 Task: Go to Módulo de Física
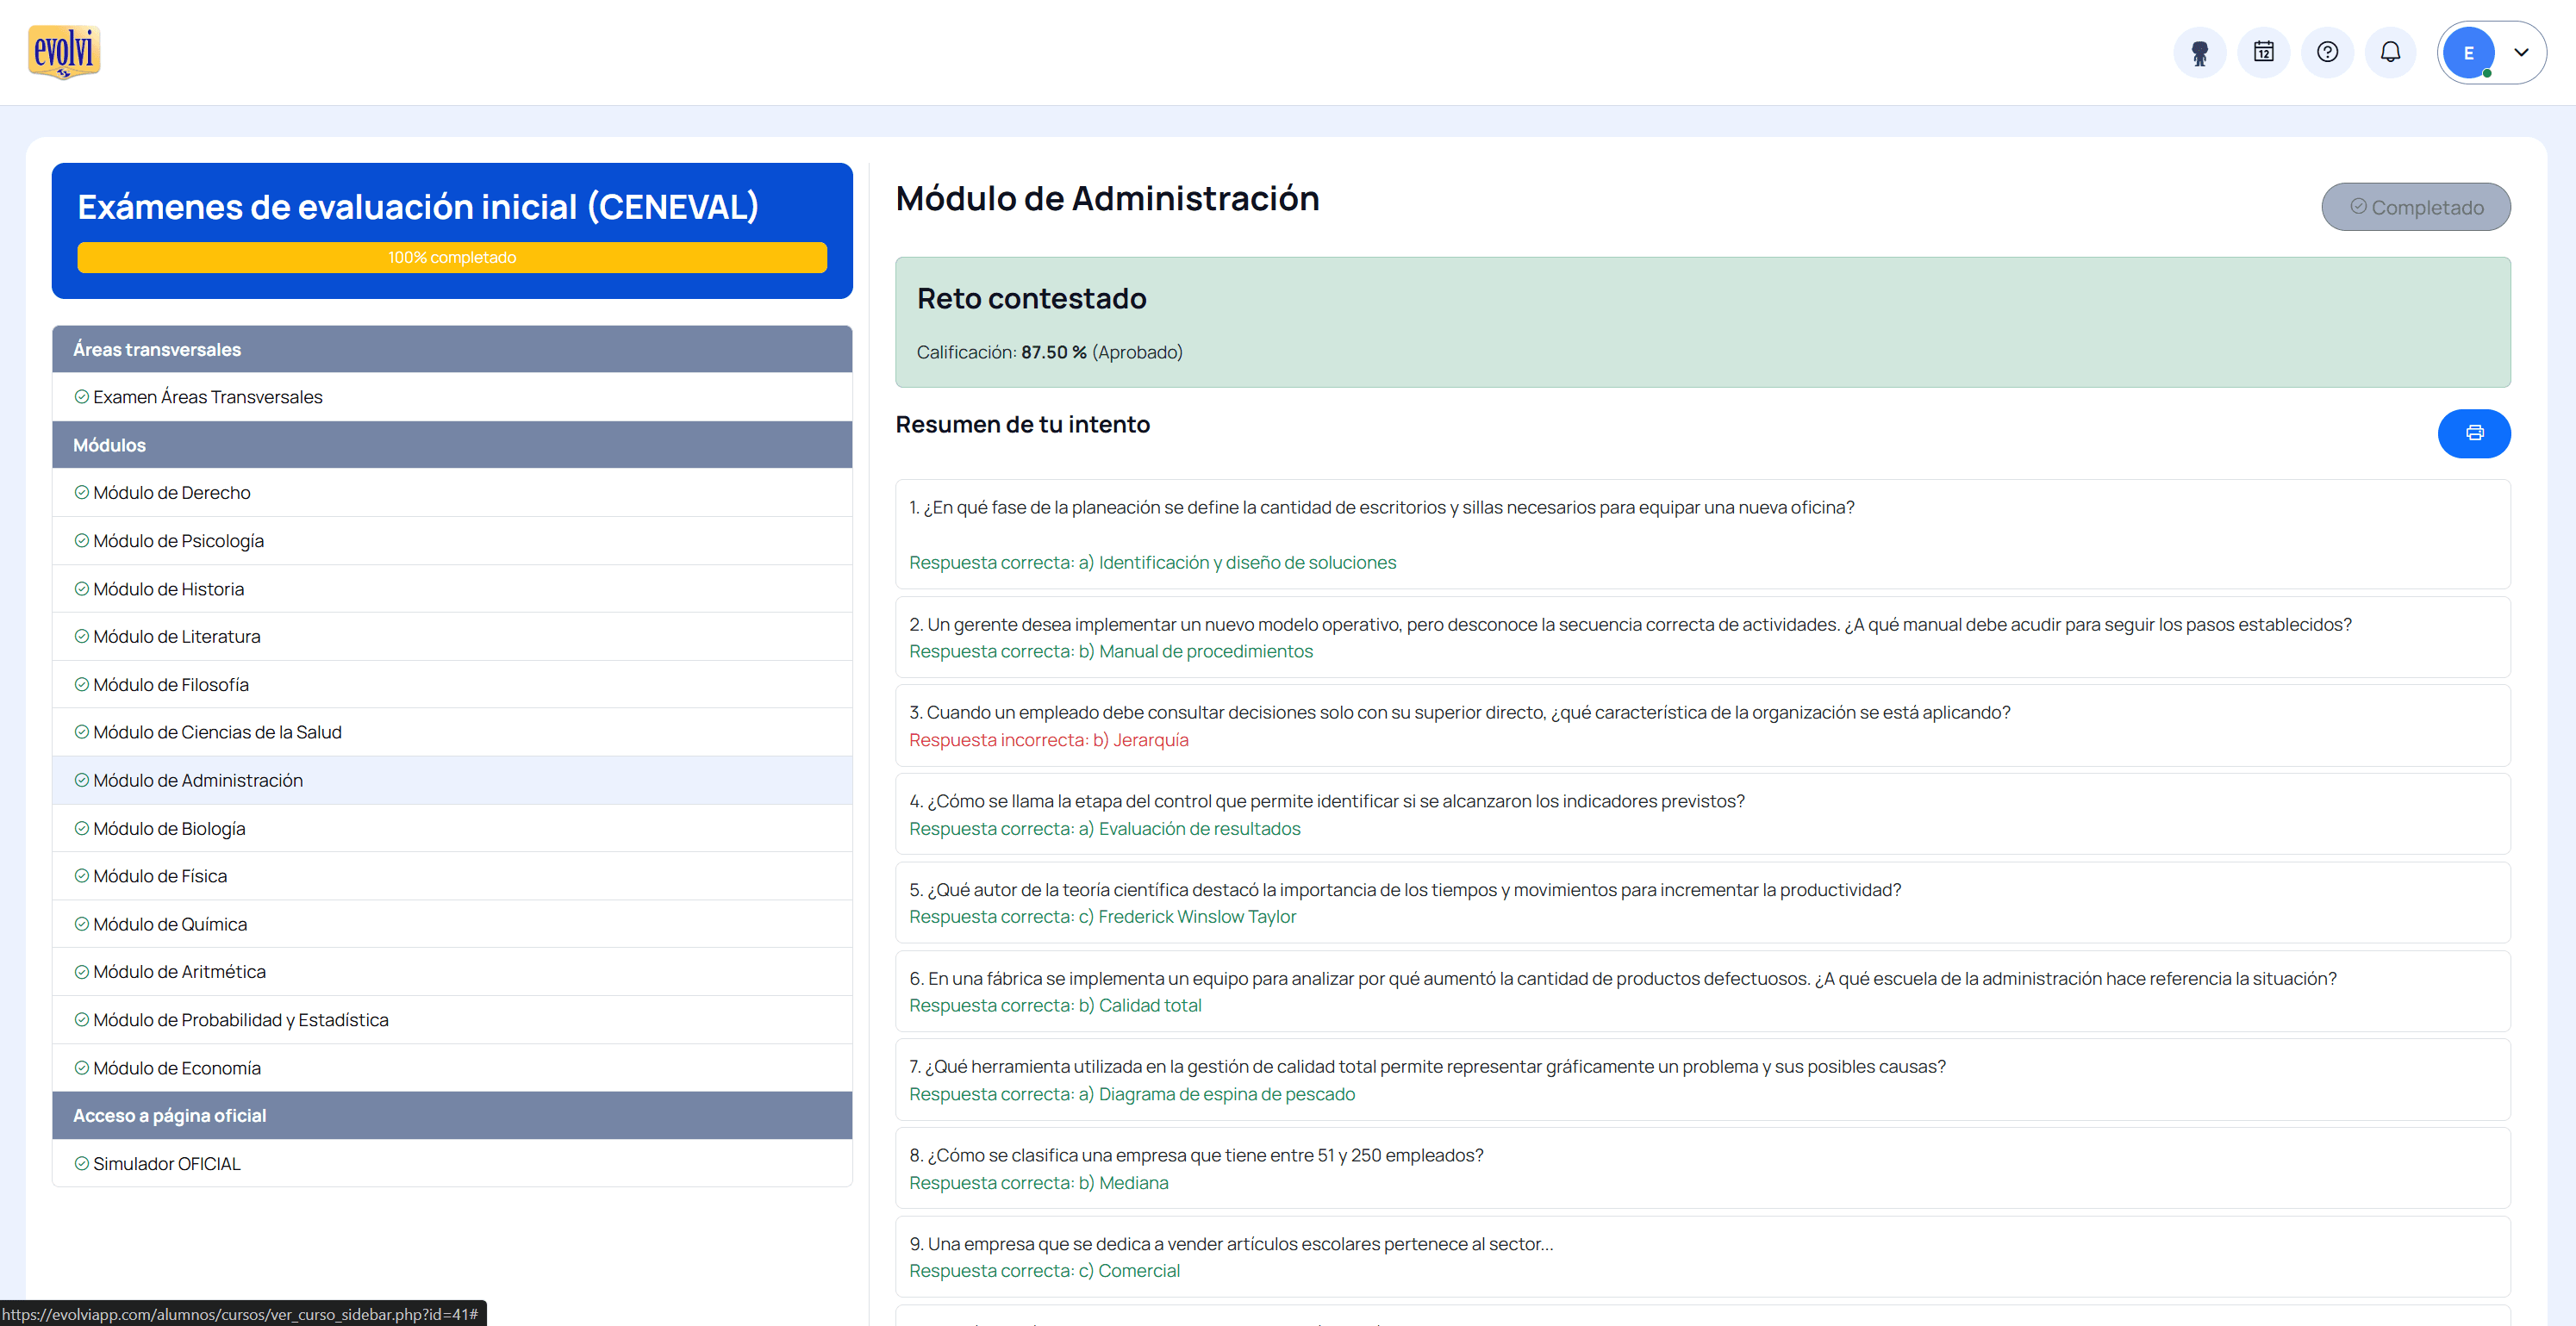click(452, 876)
